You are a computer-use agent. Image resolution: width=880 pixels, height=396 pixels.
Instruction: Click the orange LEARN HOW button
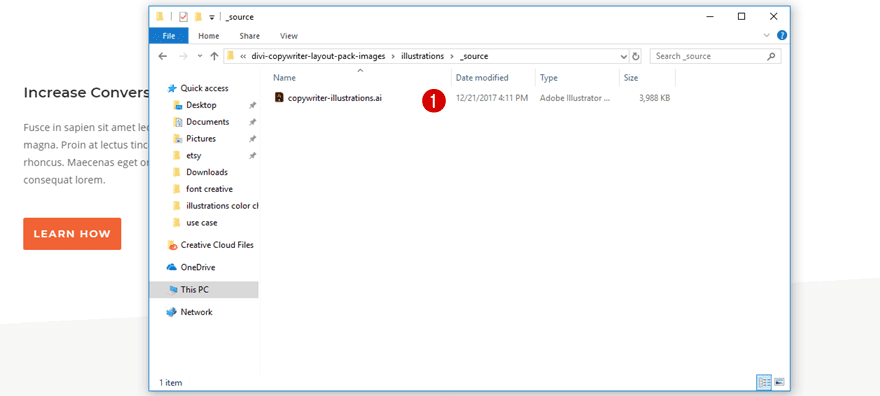tap(72, 234)
